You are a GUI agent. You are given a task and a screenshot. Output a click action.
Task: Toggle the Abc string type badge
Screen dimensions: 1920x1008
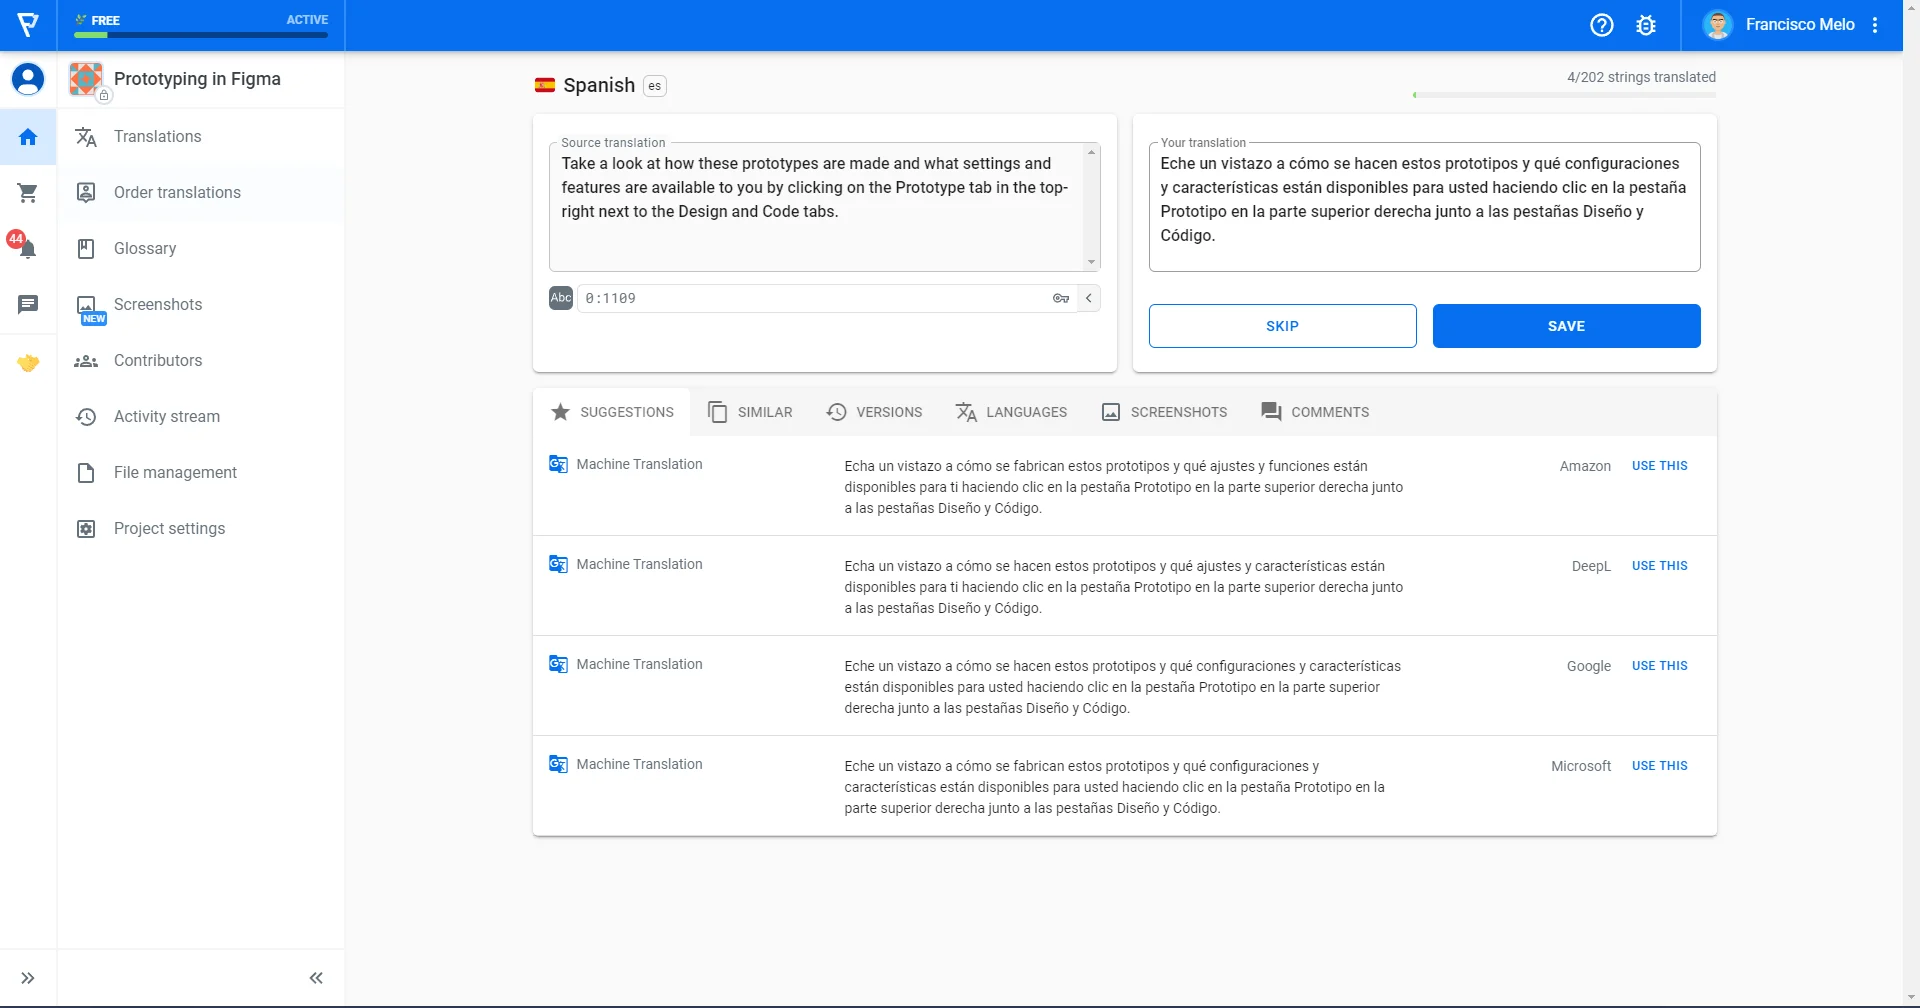coord(561,298)
